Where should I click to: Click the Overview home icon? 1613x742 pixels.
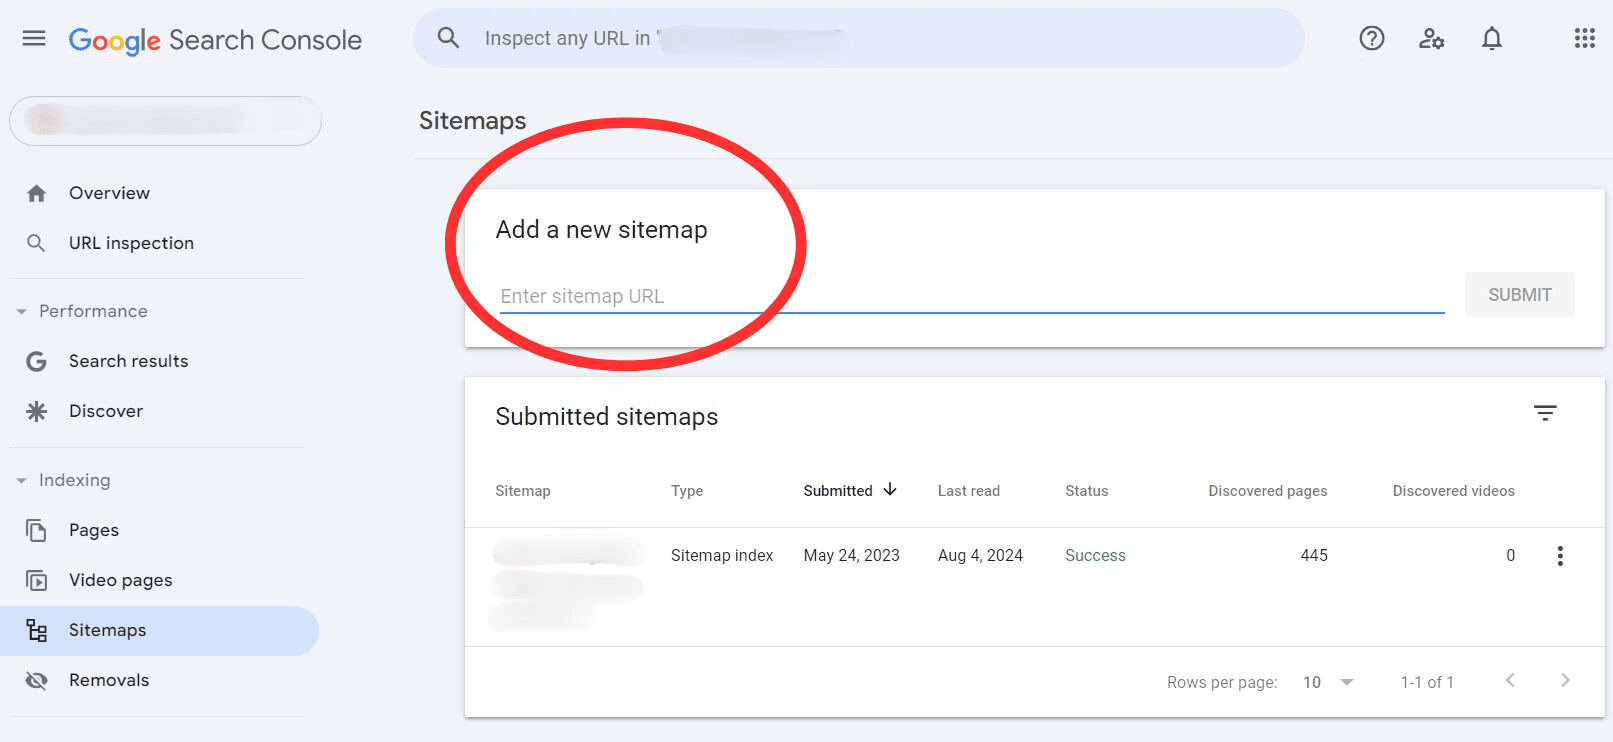(36, 193)
